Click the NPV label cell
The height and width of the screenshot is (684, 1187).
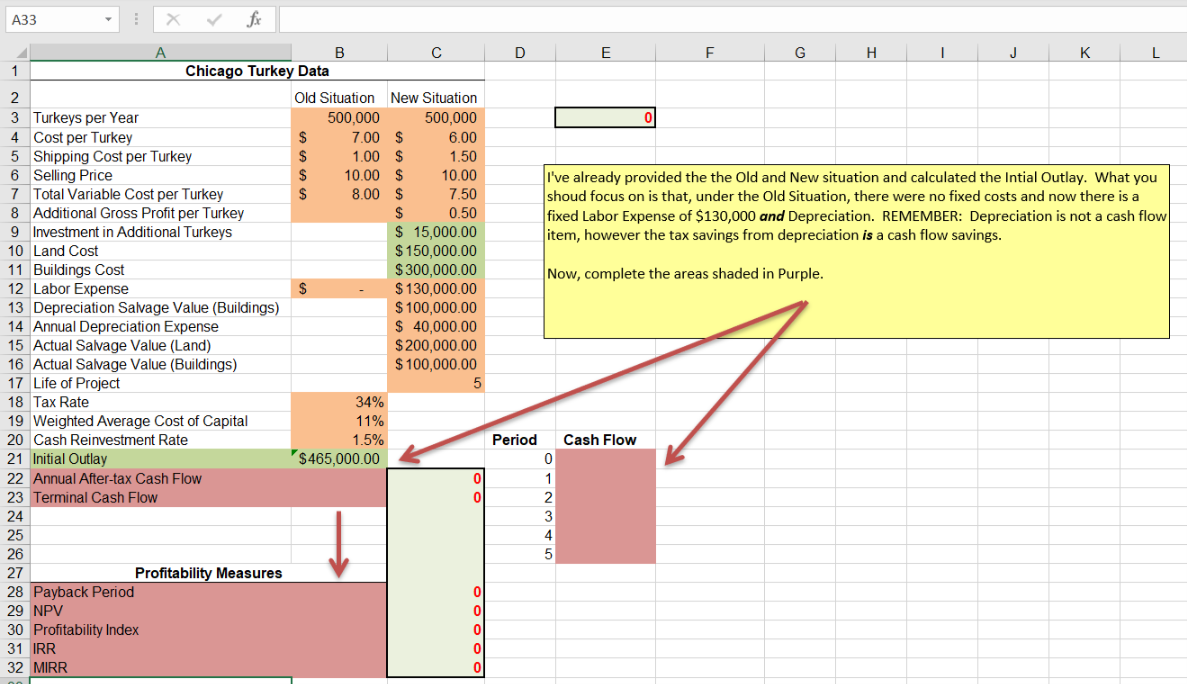160,611
